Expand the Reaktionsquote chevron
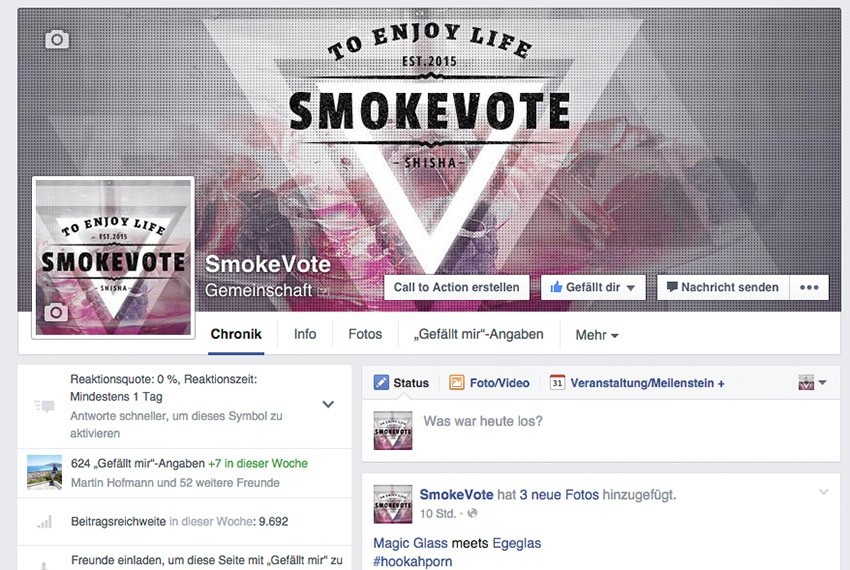The image size is (850, 570). (x=328, y=404)
